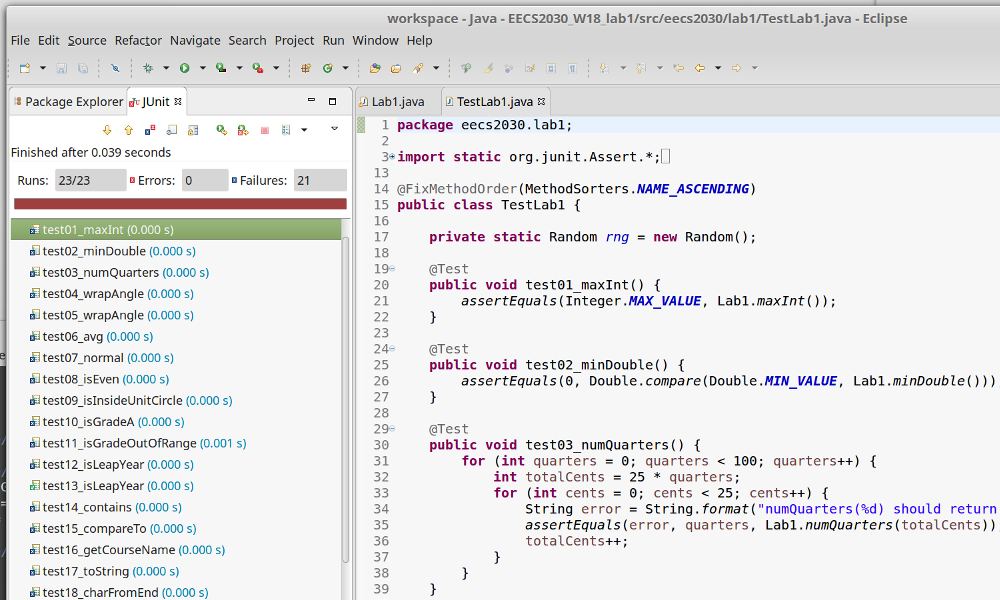Maximize the JUnit view panel
Screen dimensions: 1000x600
[332, 101]
